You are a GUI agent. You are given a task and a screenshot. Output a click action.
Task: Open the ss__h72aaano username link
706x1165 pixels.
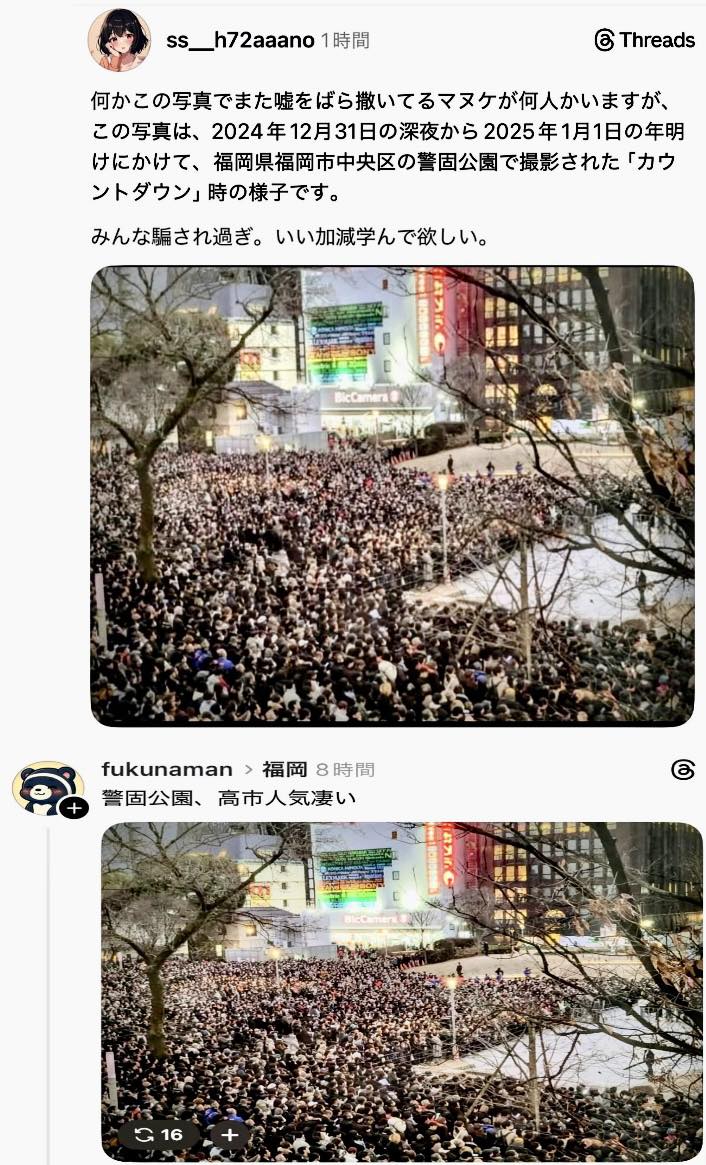pos(240,40)
